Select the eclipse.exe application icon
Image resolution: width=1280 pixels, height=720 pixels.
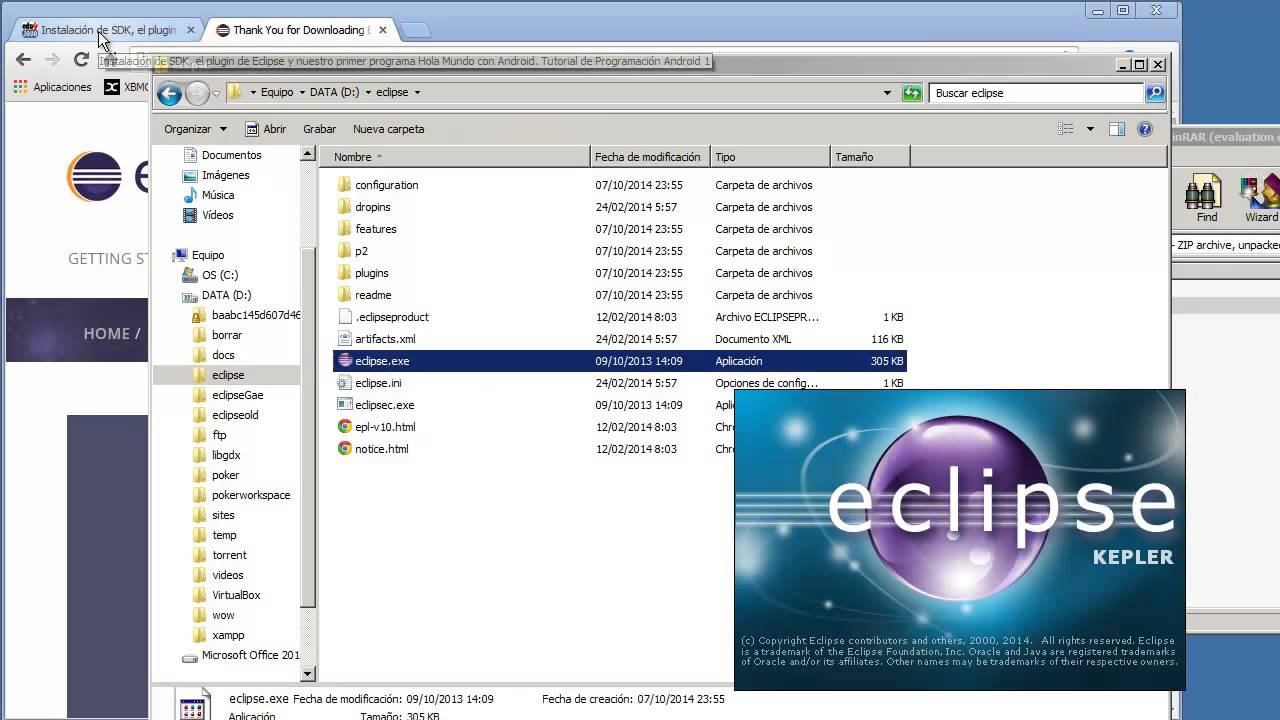(x=345, y=361)
